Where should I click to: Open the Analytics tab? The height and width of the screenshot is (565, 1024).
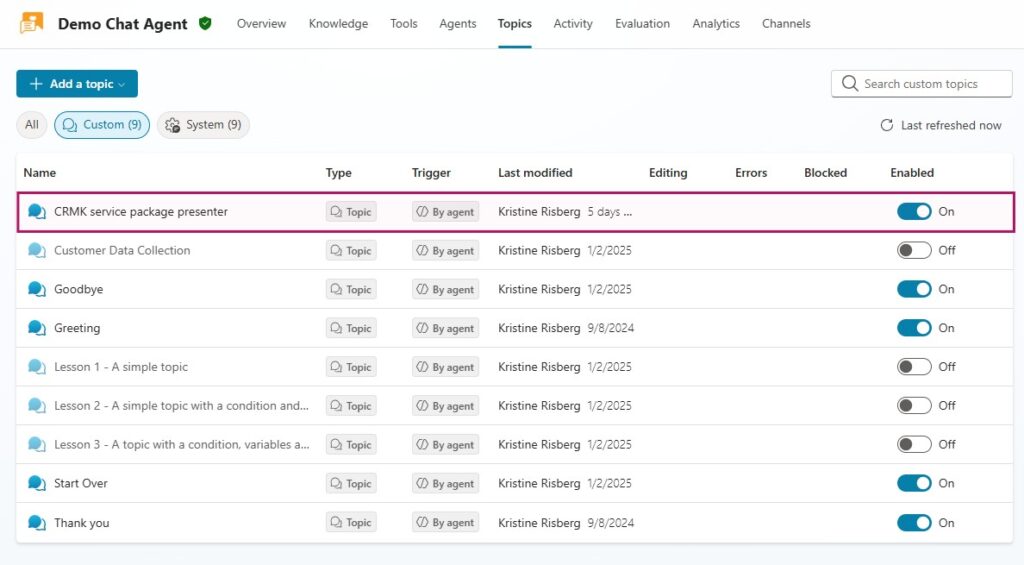(x=716, y=24)
